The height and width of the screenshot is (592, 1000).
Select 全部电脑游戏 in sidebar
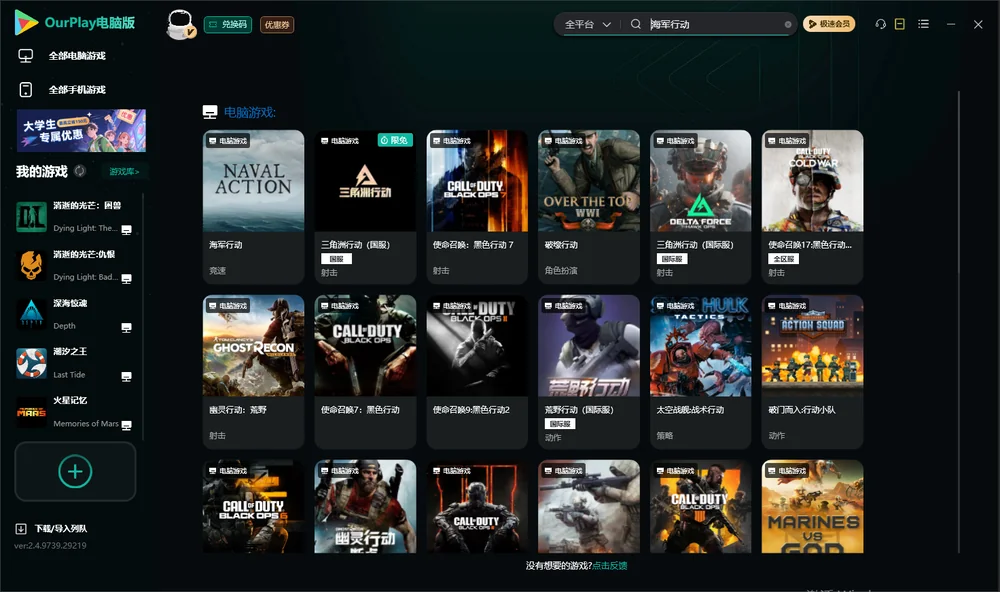point(77,56)
